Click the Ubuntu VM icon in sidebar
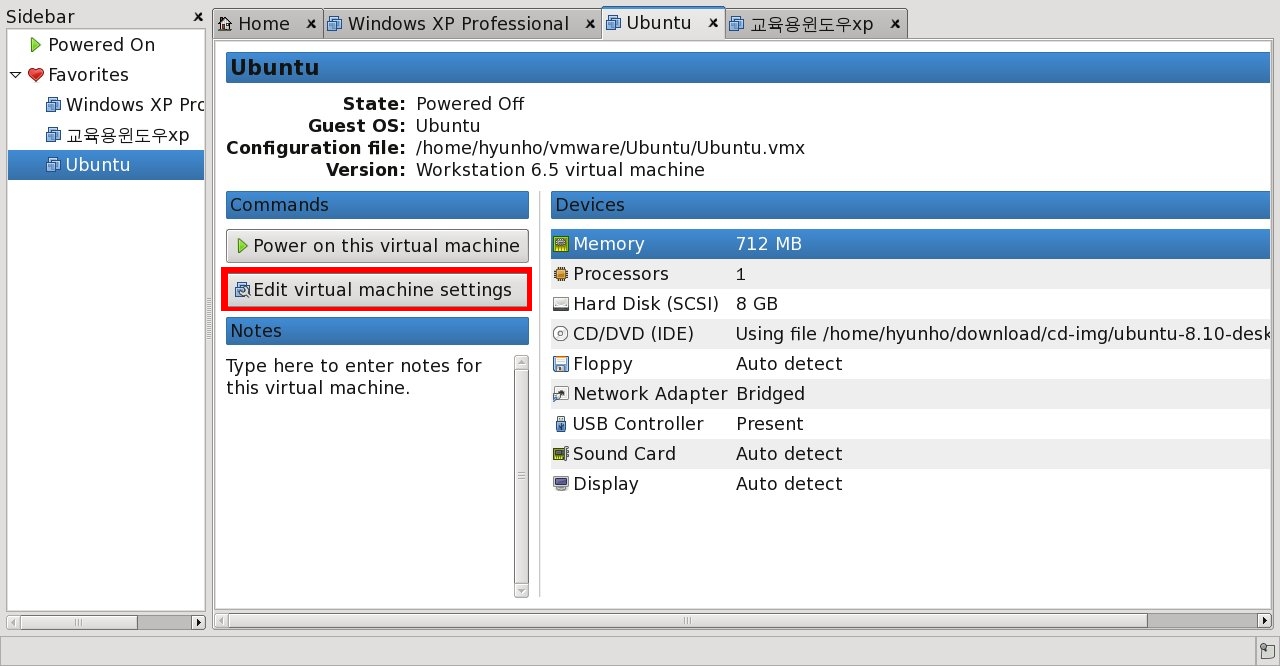Viewport: 1280px width, 666px height. [53, 165]
